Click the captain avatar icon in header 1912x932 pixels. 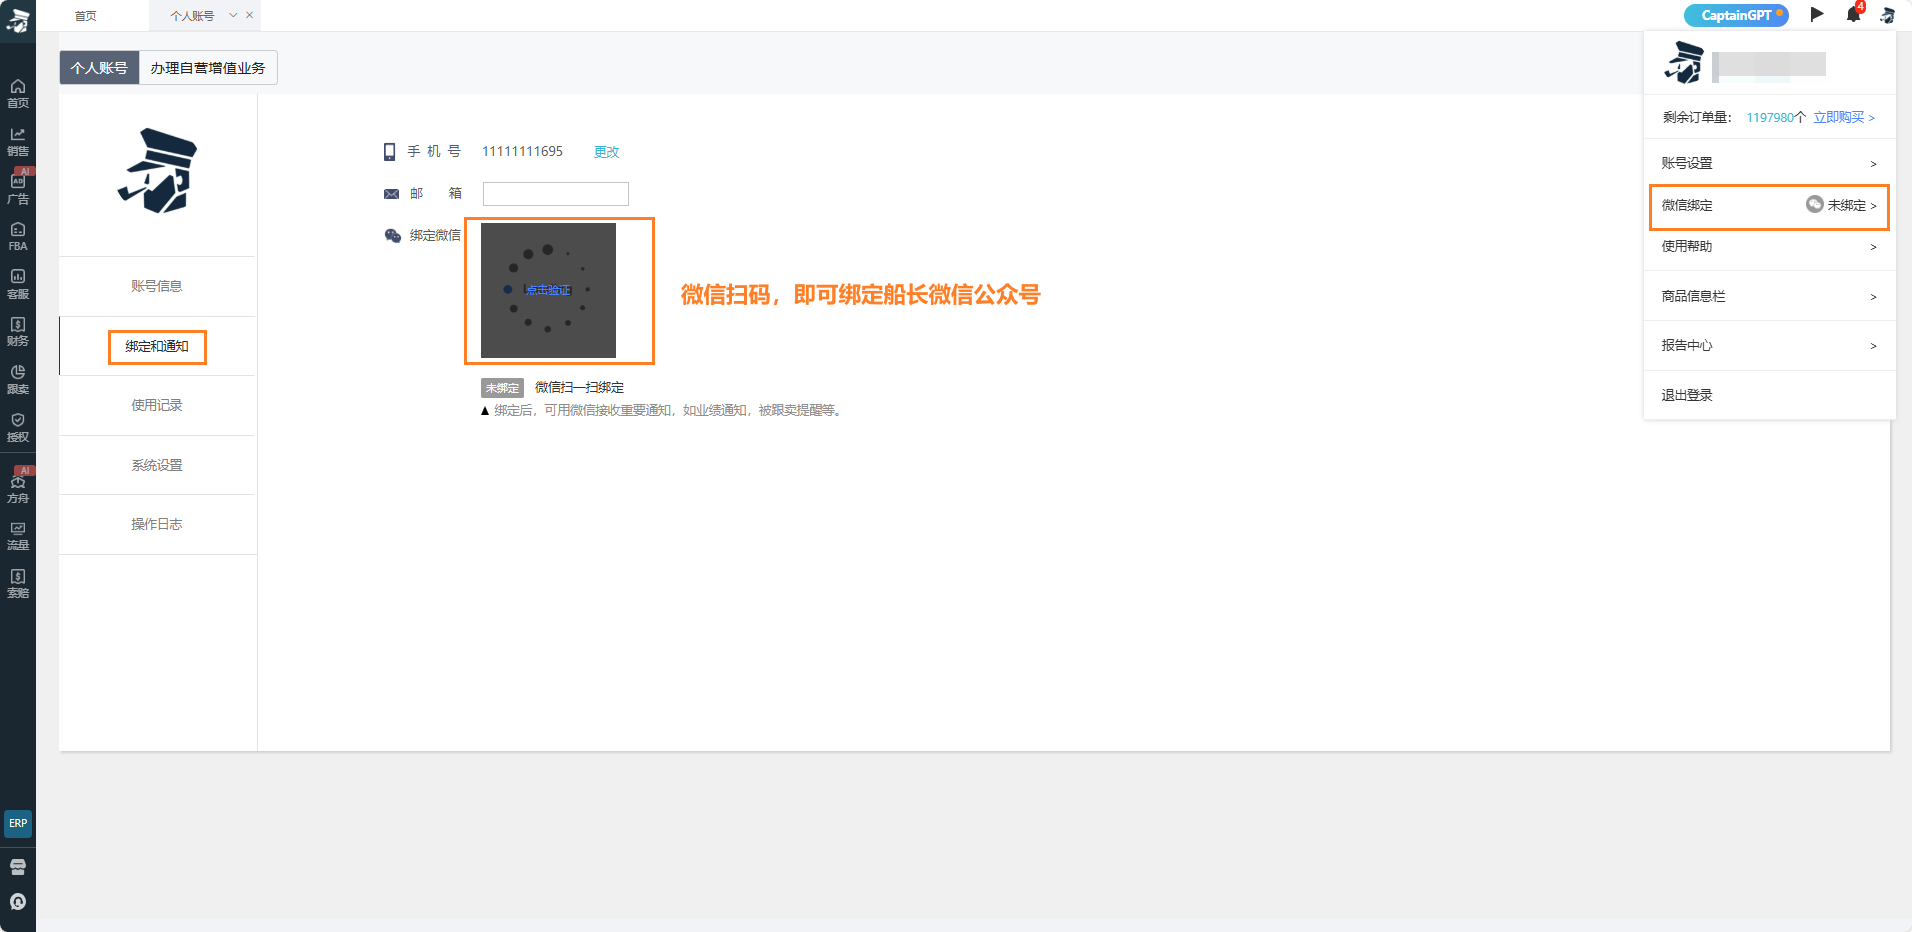1887,15
